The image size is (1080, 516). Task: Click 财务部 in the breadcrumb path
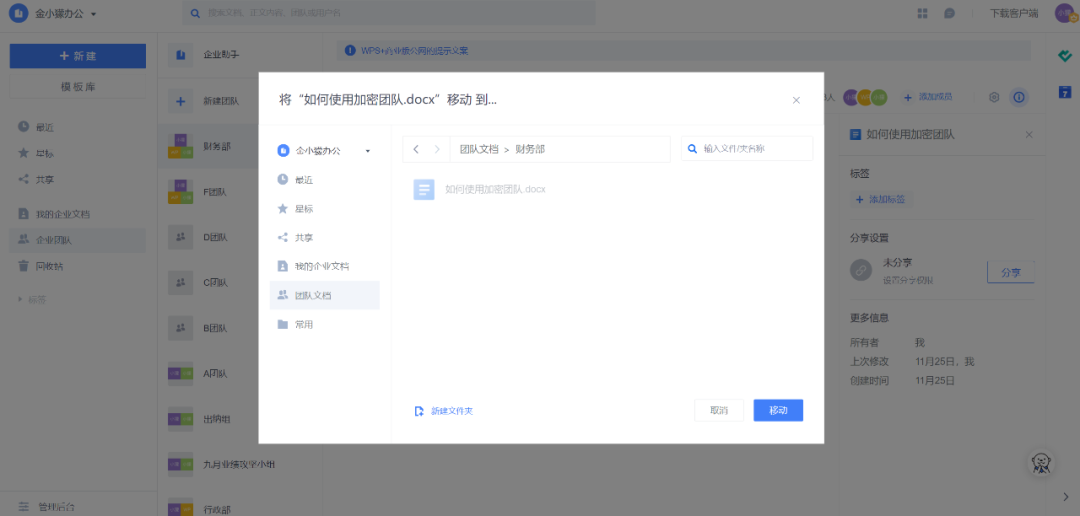coord(530,149)
